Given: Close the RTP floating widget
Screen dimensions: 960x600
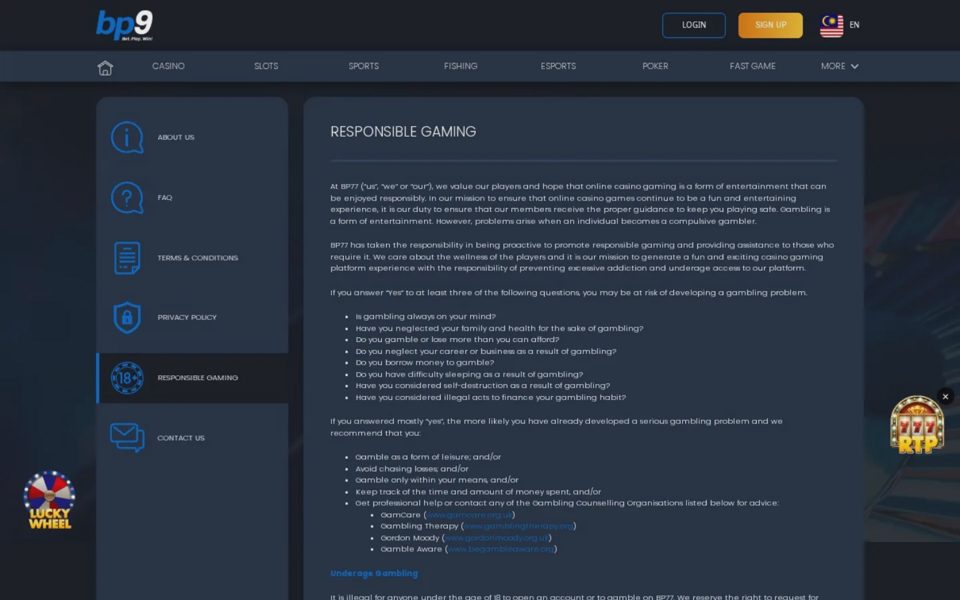Looking at the screenshot, I should click(945, 397).
